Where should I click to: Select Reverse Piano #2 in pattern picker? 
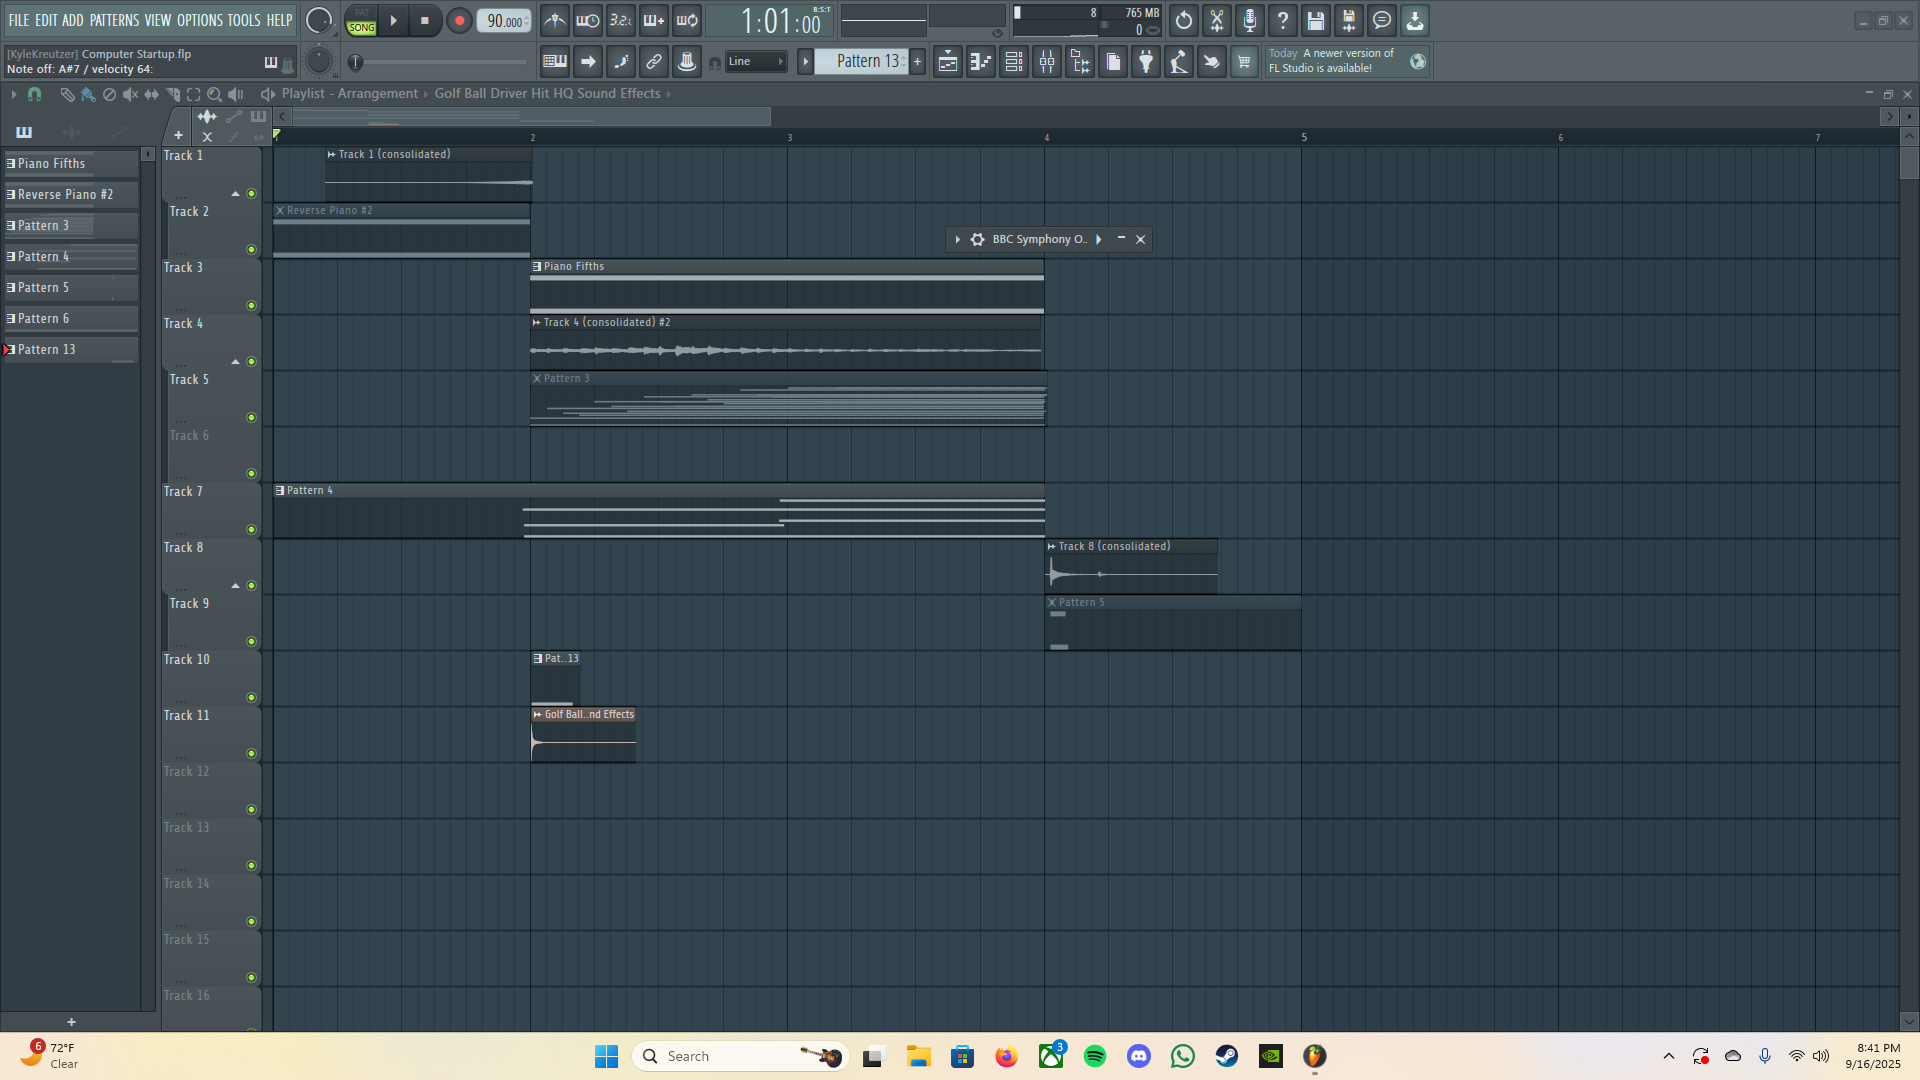pos(71,194)
